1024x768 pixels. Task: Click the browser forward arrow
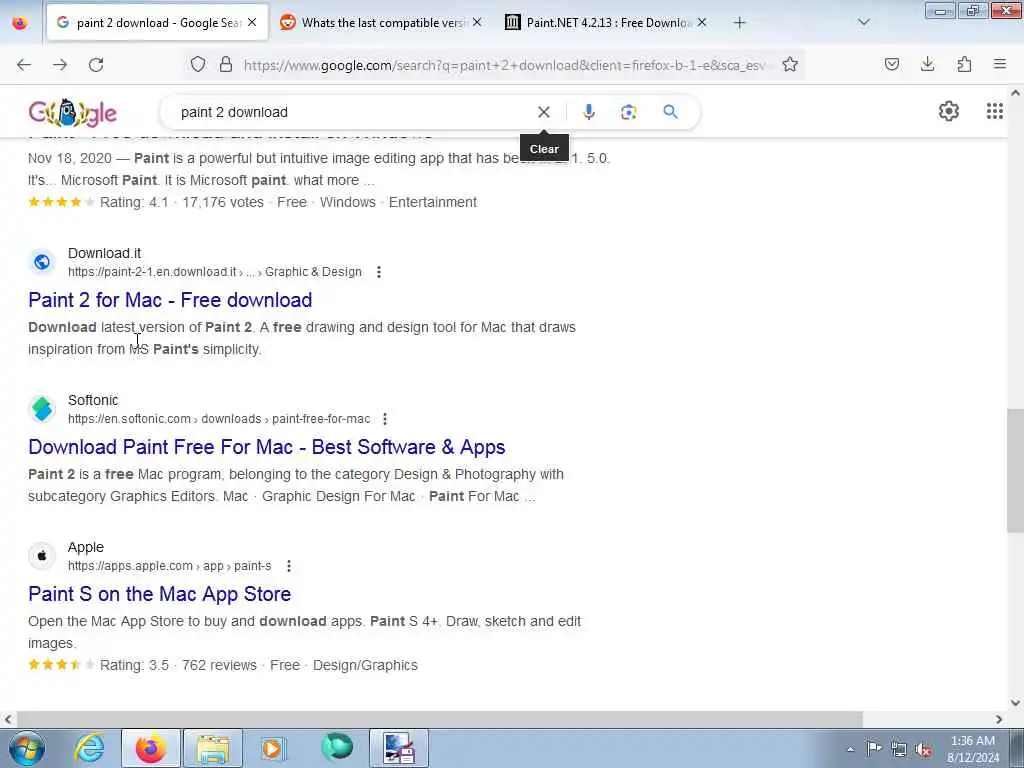point(60,65)
